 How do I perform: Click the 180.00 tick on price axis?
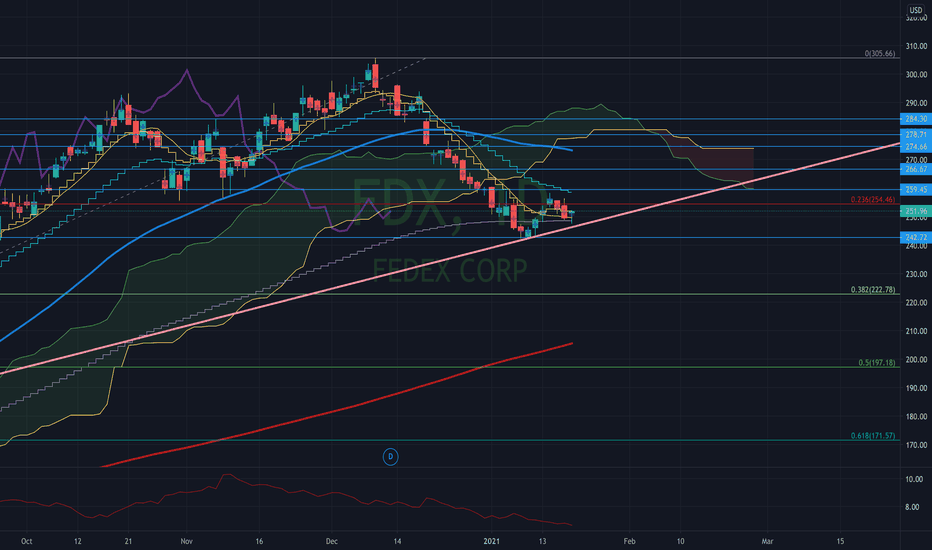tap(916, 417)
